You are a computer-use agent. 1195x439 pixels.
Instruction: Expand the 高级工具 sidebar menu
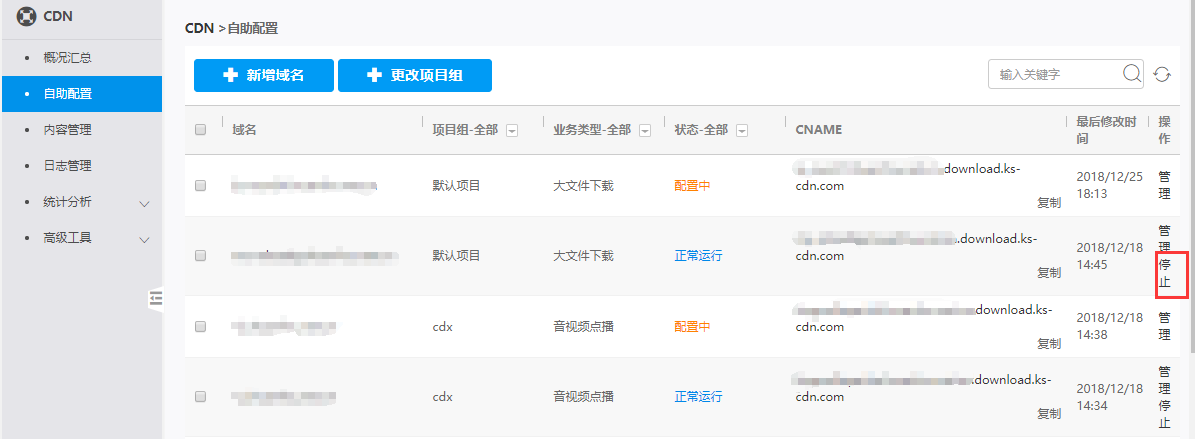(144, 239)
